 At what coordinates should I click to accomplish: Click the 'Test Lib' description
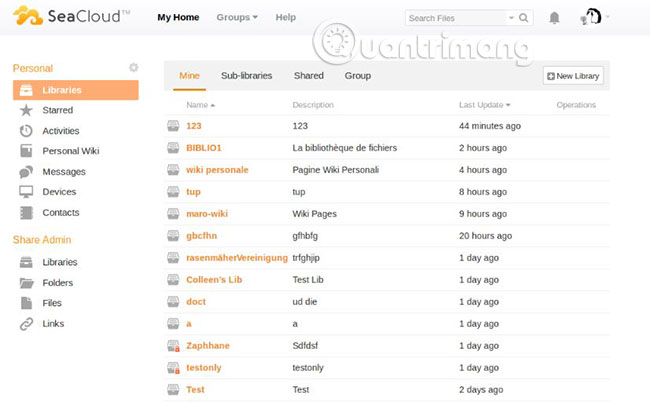coord(308,280)
